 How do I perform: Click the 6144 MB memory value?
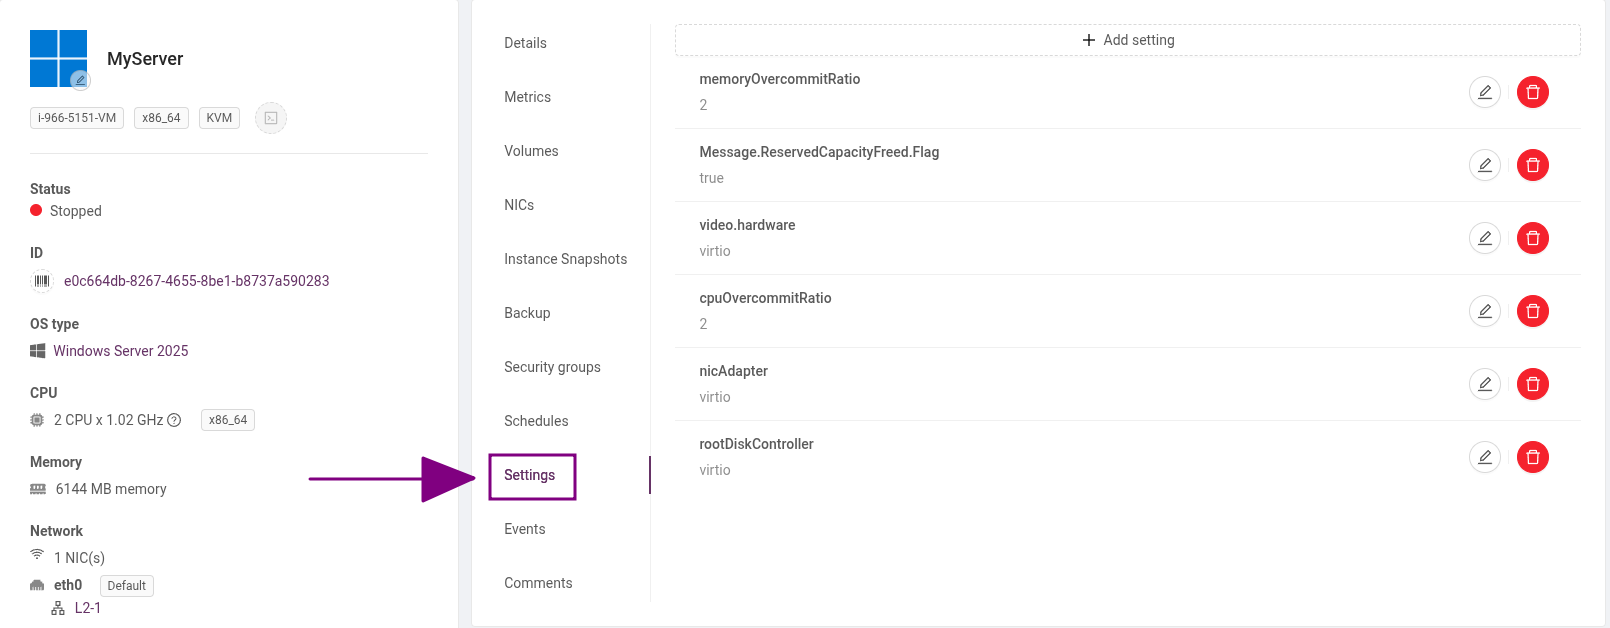(x=111, y=489)
